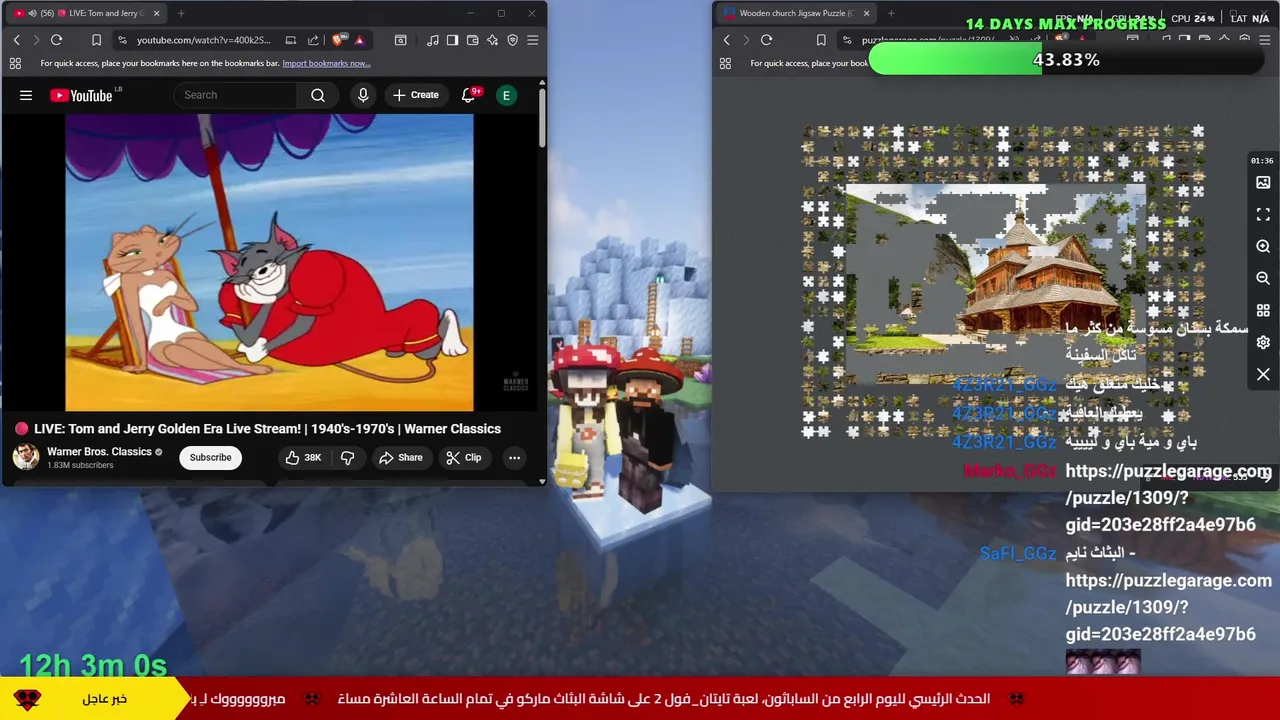This screenshot has height=720, width=1280.
Task: Click the YouTube page vertical scrollbar
Action: 542,118
